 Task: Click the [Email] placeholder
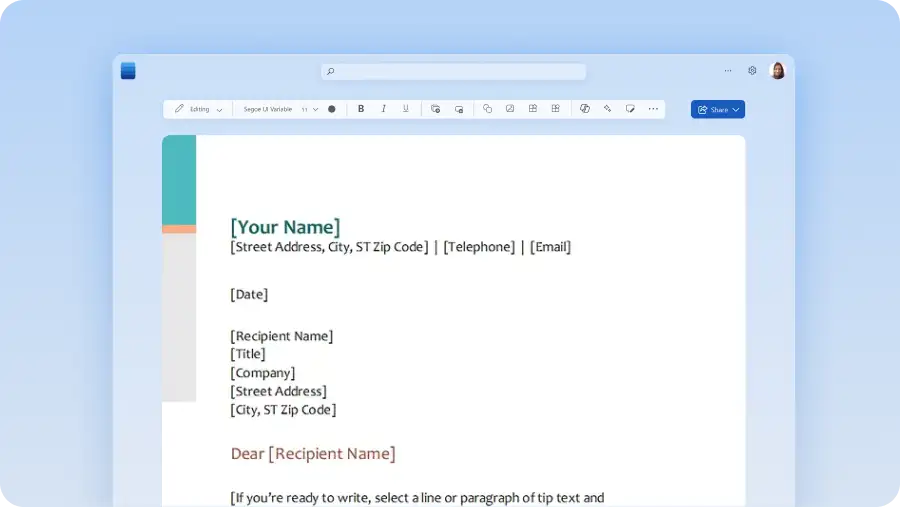coord(550,247)
